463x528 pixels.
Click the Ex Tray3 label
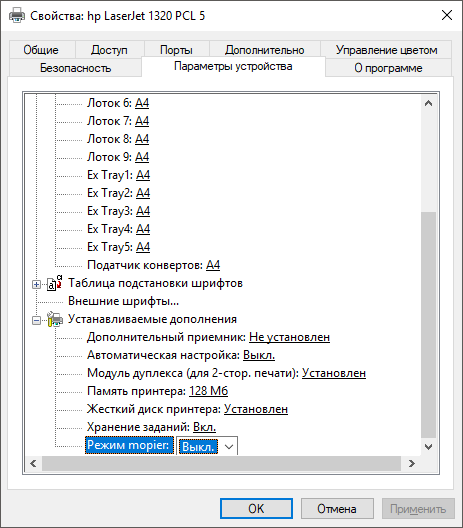pyautogui.click(x=110, y=211)
